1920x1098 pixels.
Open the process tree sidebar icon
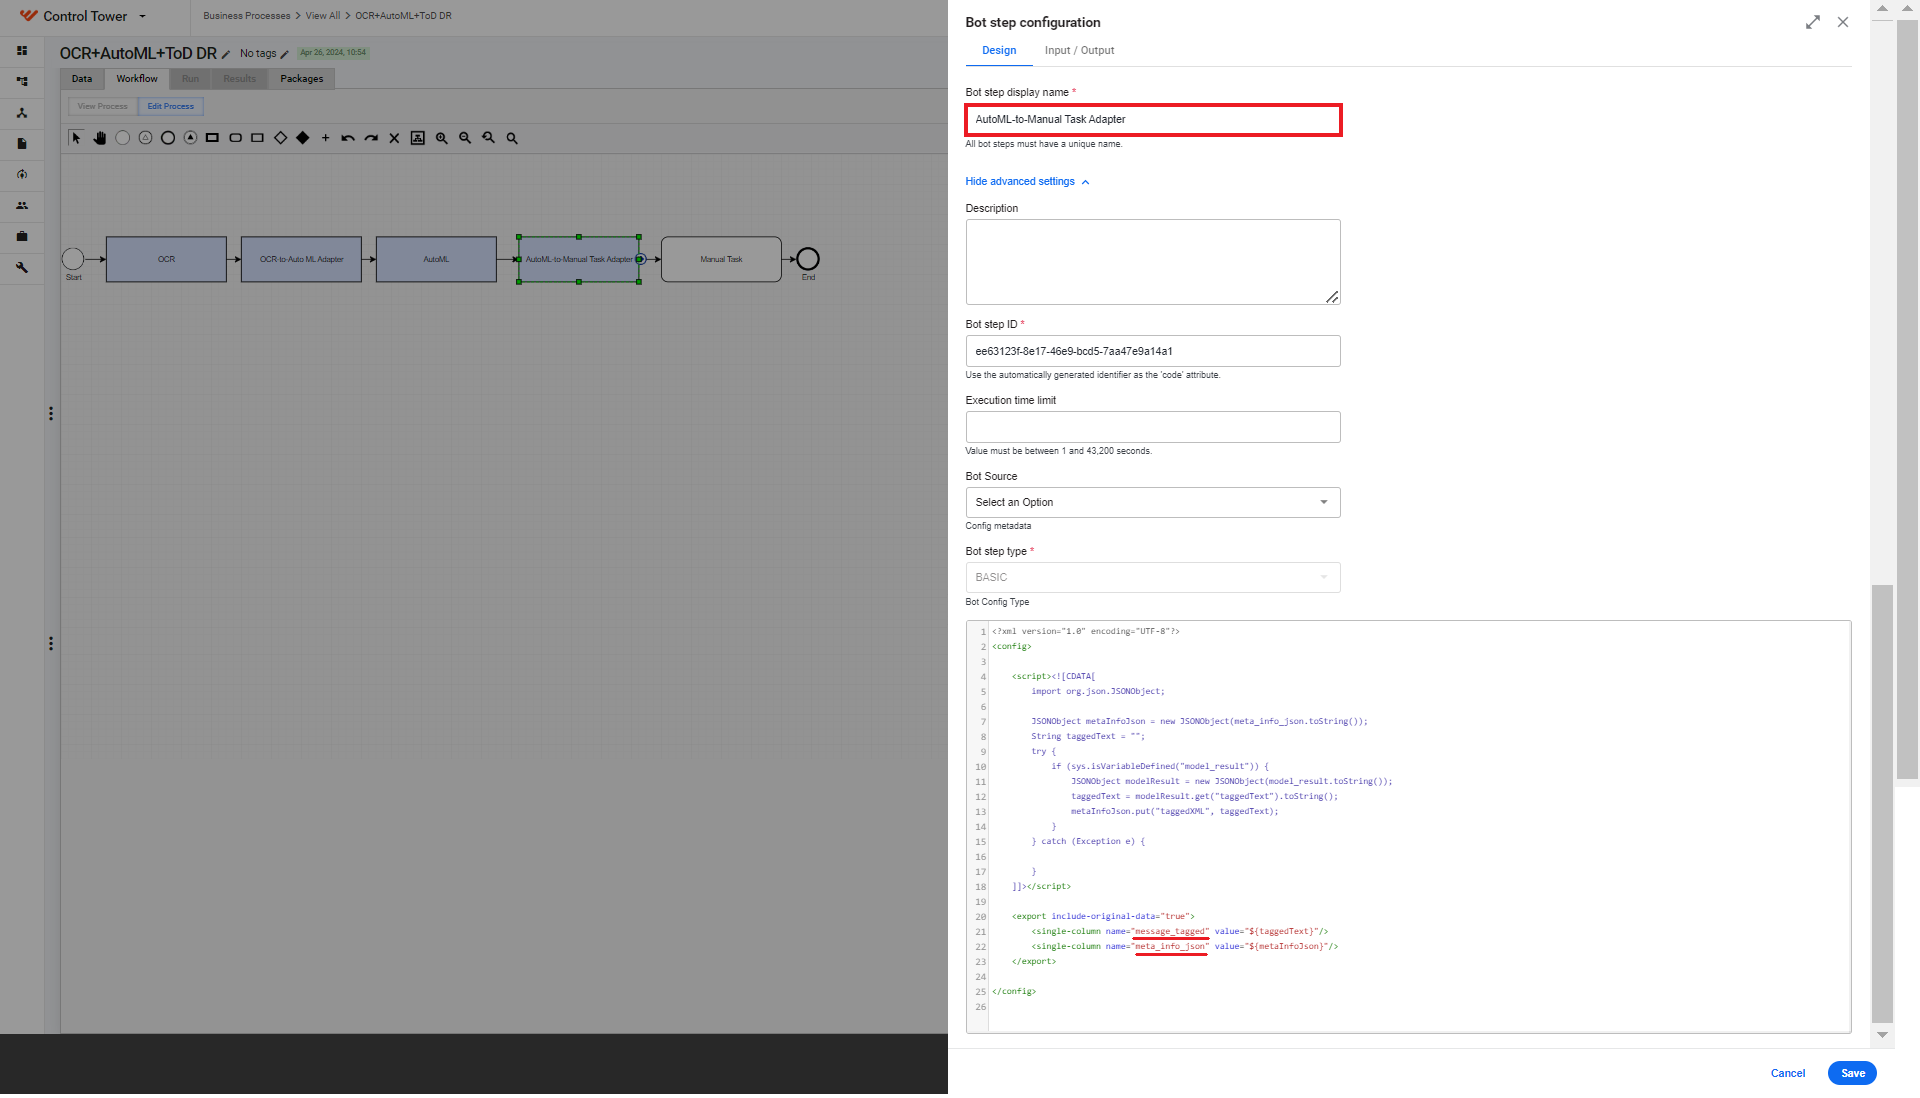(22, 81)
